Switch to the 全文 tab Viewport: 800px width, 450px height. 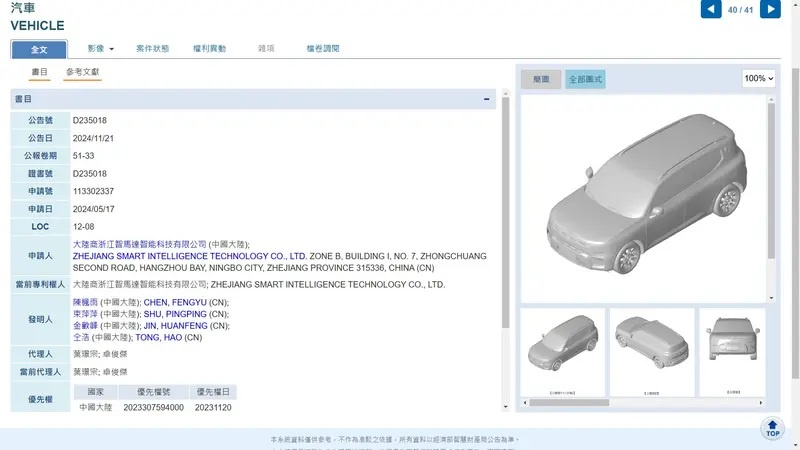[39, 49]
